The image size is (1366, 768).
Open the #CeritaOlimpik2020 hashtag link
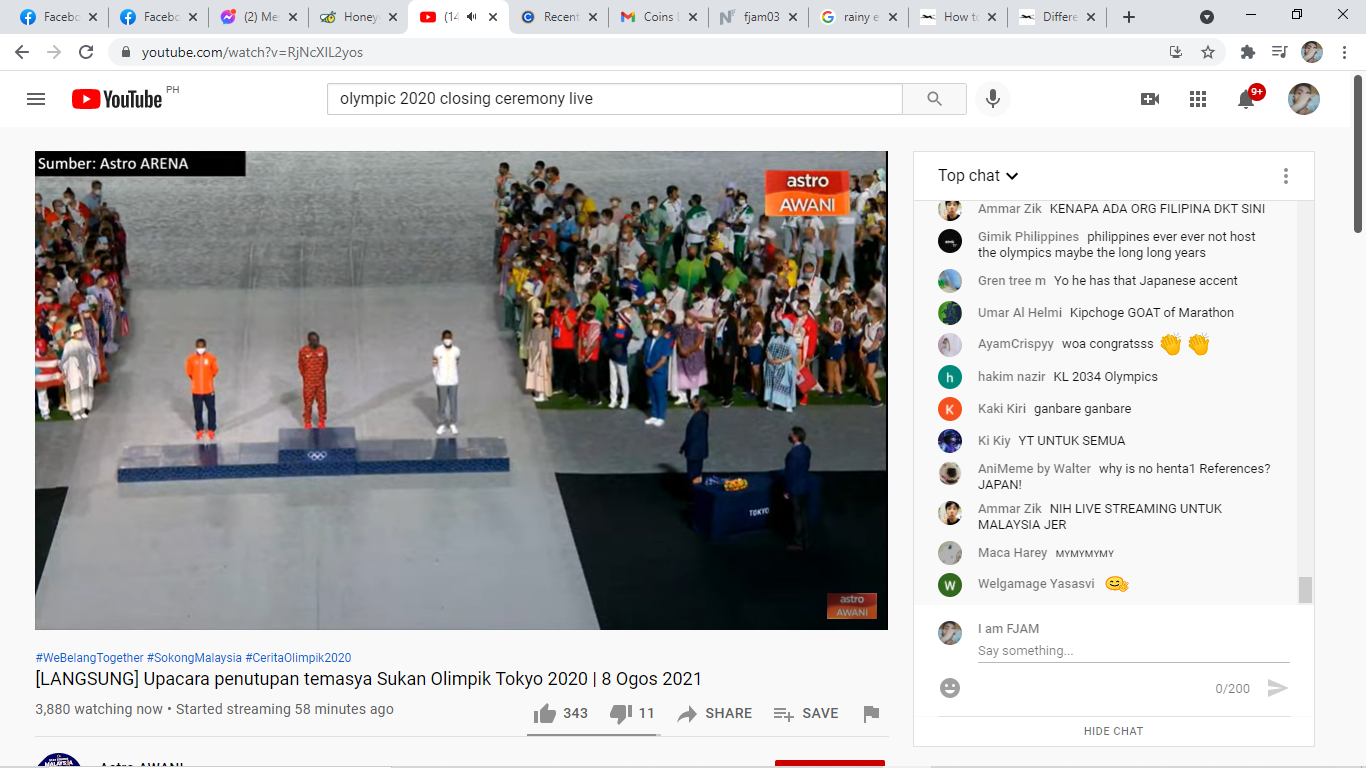click(298, 658)
